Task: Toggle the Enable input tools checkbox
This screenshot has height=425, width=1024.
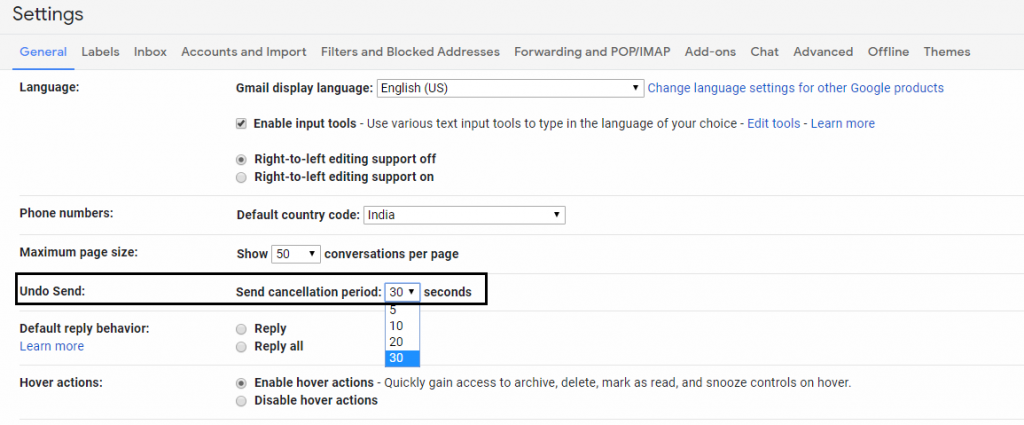Action: point(242,123)
